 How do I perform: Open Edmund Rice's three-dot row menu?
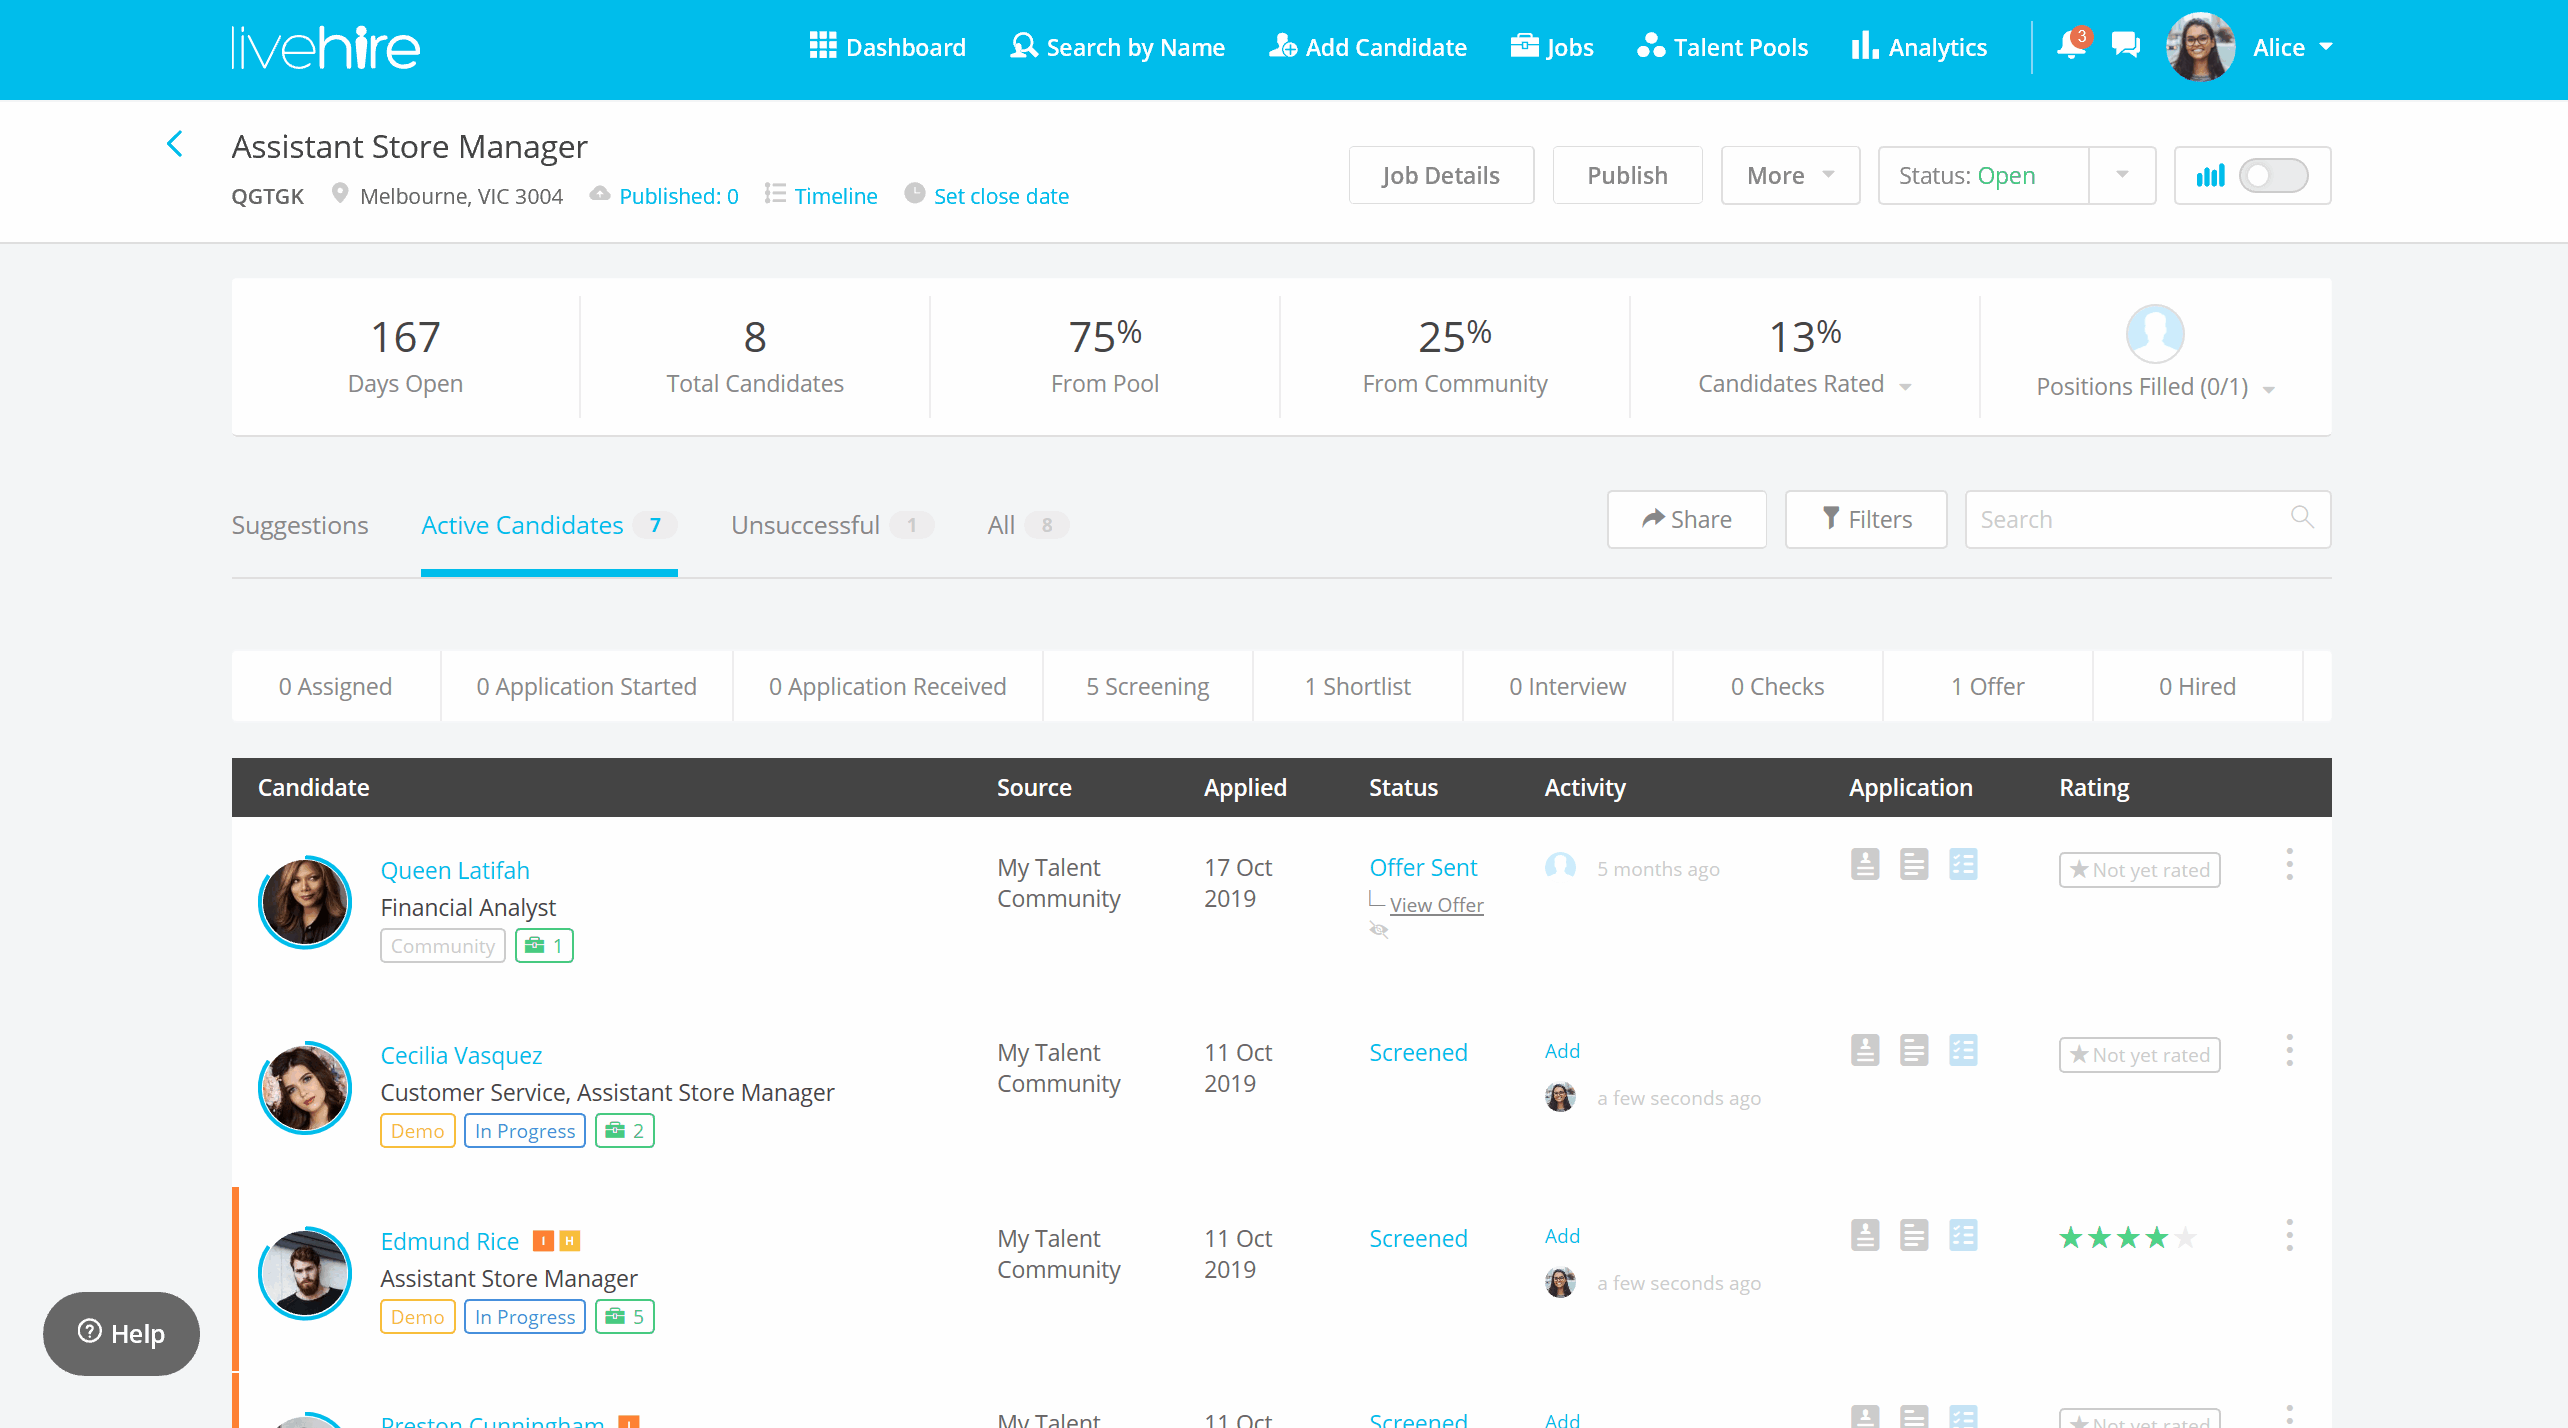click(2289, 1235)
